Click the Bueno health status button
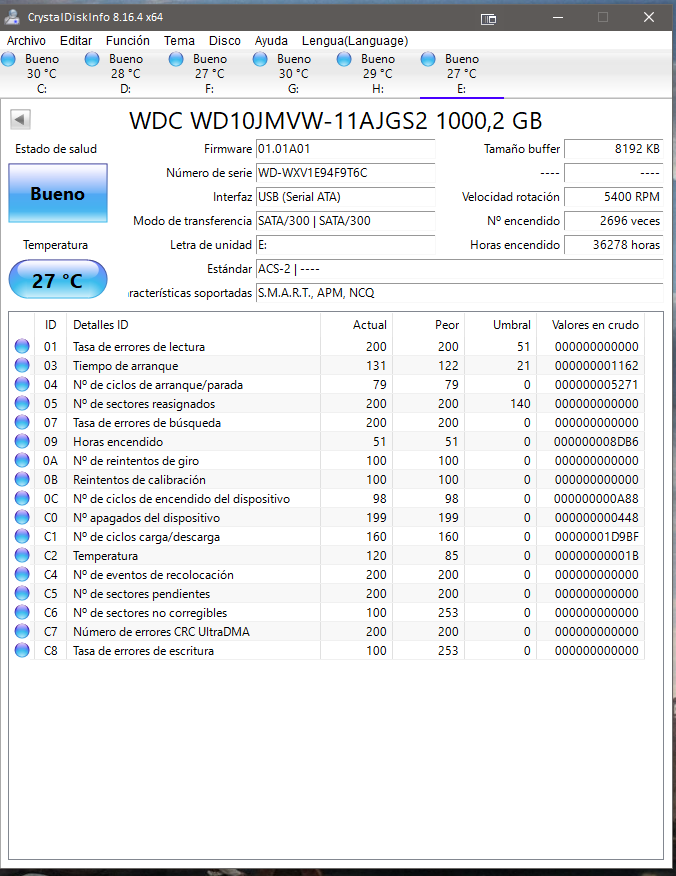676x876 pixels. (58, 193)
